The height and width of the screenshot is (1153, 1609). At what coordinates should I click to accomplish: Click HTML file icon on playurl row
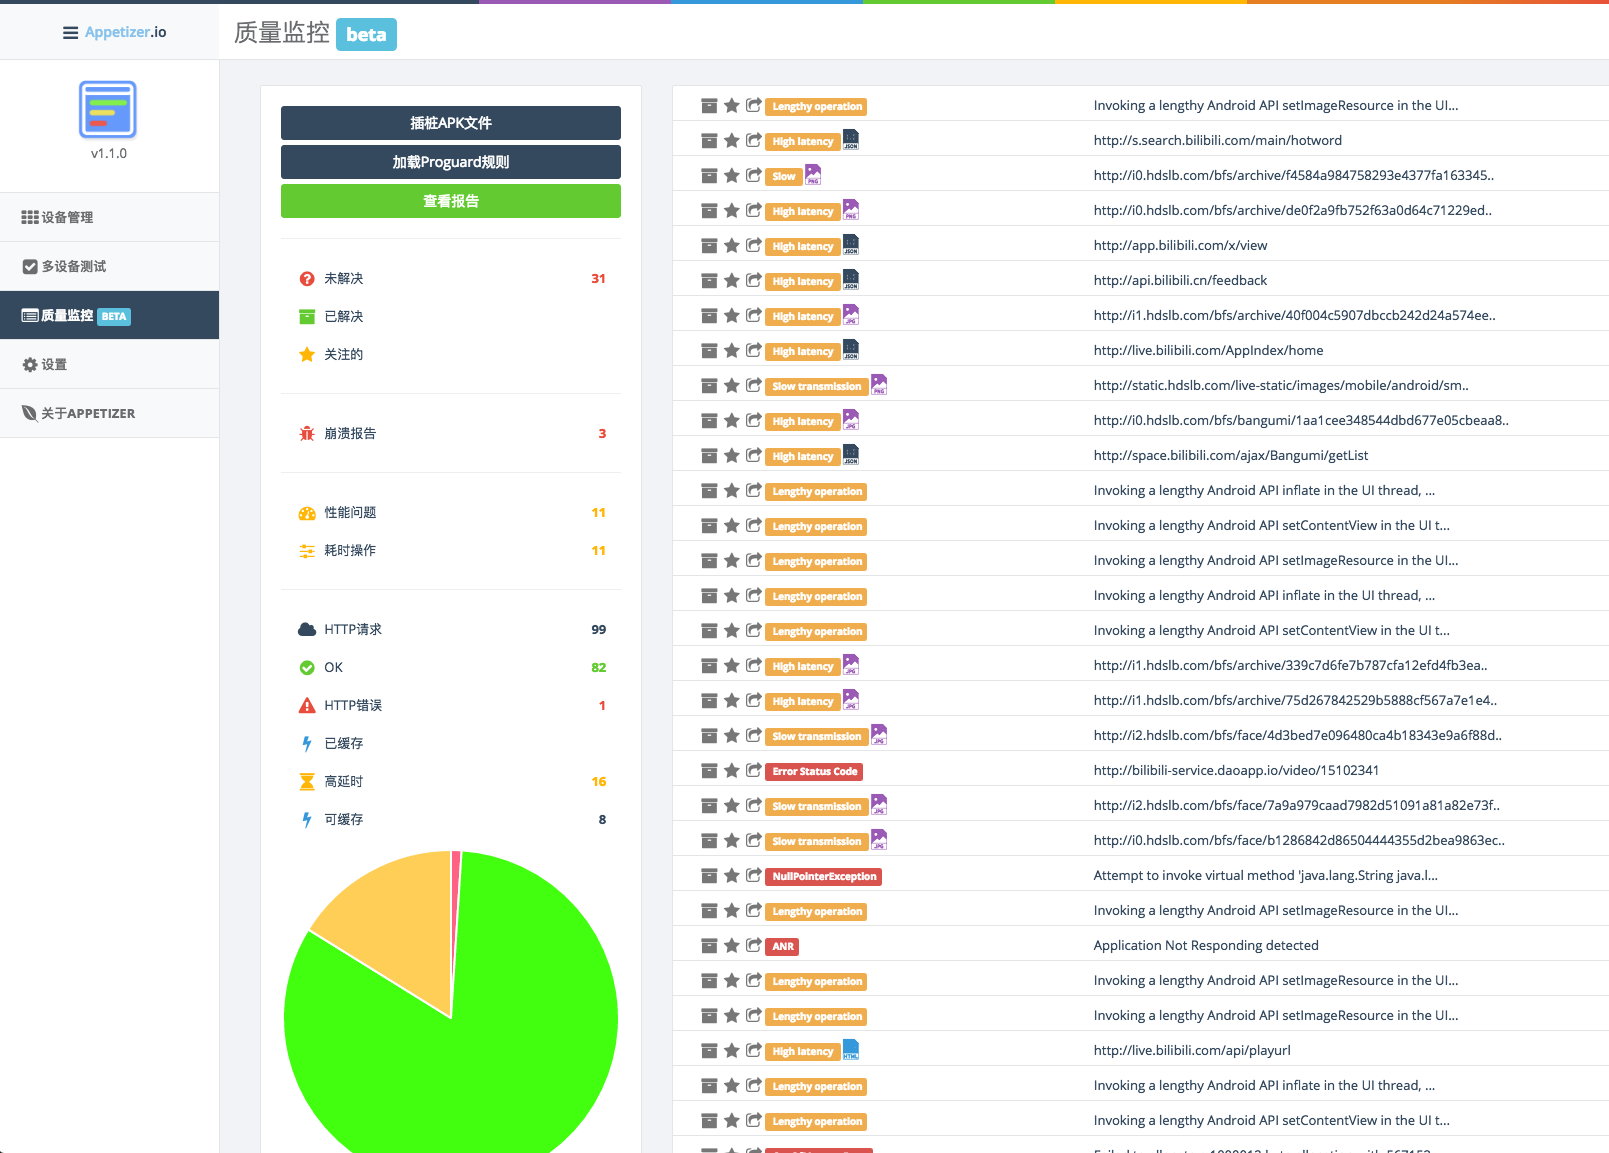click(851, 1049)
